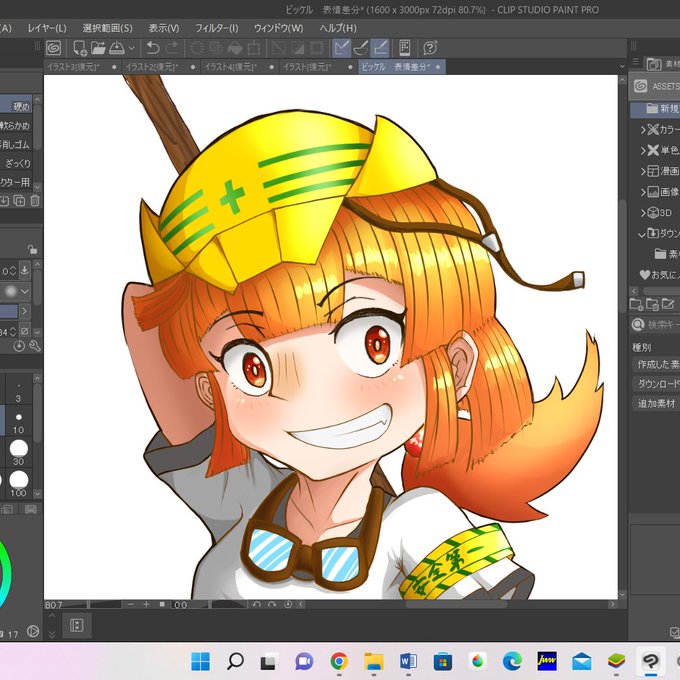680x680 pixels.
Task: Open the save options dropdown arrow
Action: (x=131, y=48)
